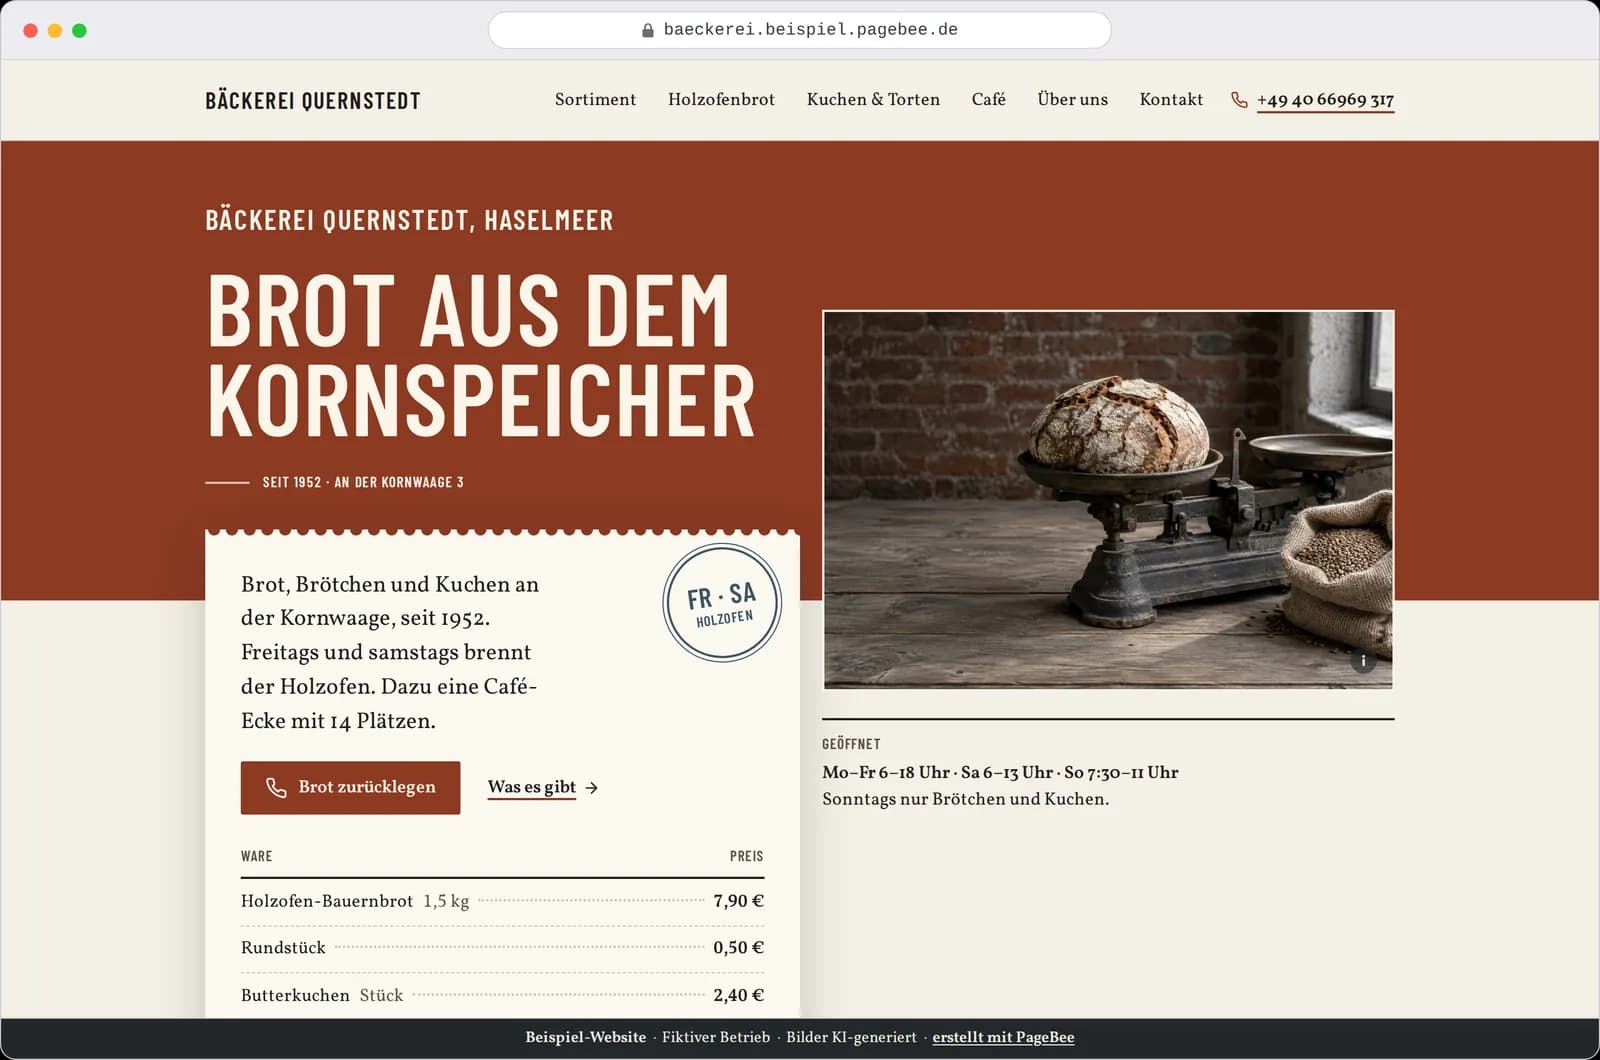The image size is (1600, 1060).
Task: Click the bread on scale photo
Action: coord(1108,500)
